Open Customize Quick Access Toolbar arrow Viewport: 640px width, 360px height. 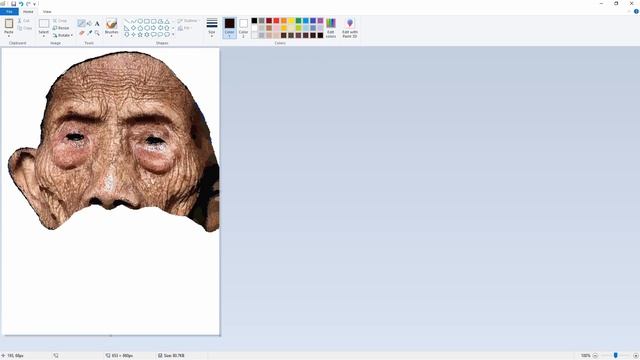coord(34,4)
